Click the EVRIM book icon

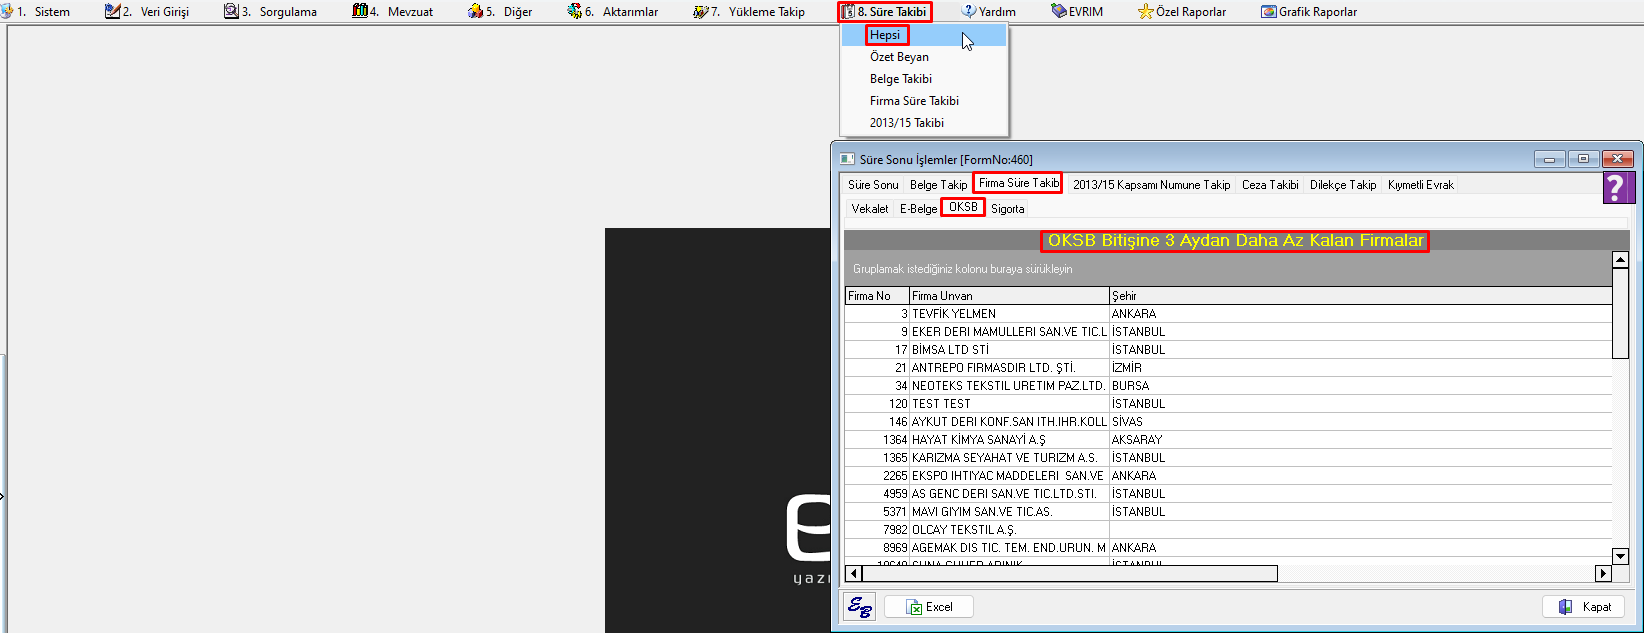click(x=1059, y=11)
